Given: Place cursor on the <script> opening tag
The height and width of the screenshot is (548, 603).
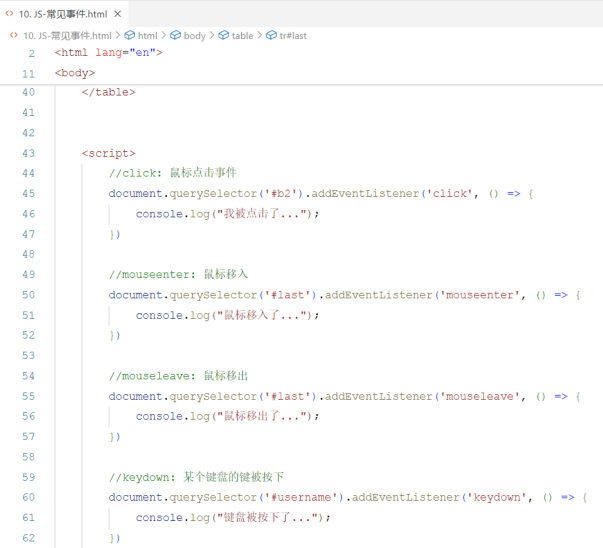Looking at the screenshot, I should (108, 153).
